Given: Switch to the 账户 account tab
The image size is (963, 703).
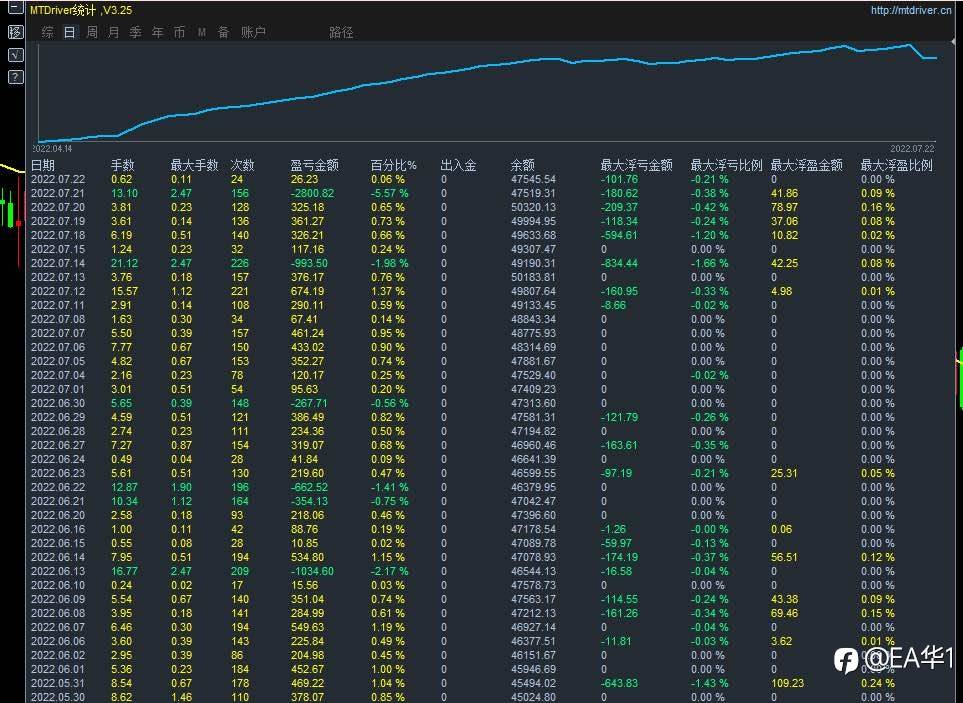Looking at the screenshot, I should 253,32.
